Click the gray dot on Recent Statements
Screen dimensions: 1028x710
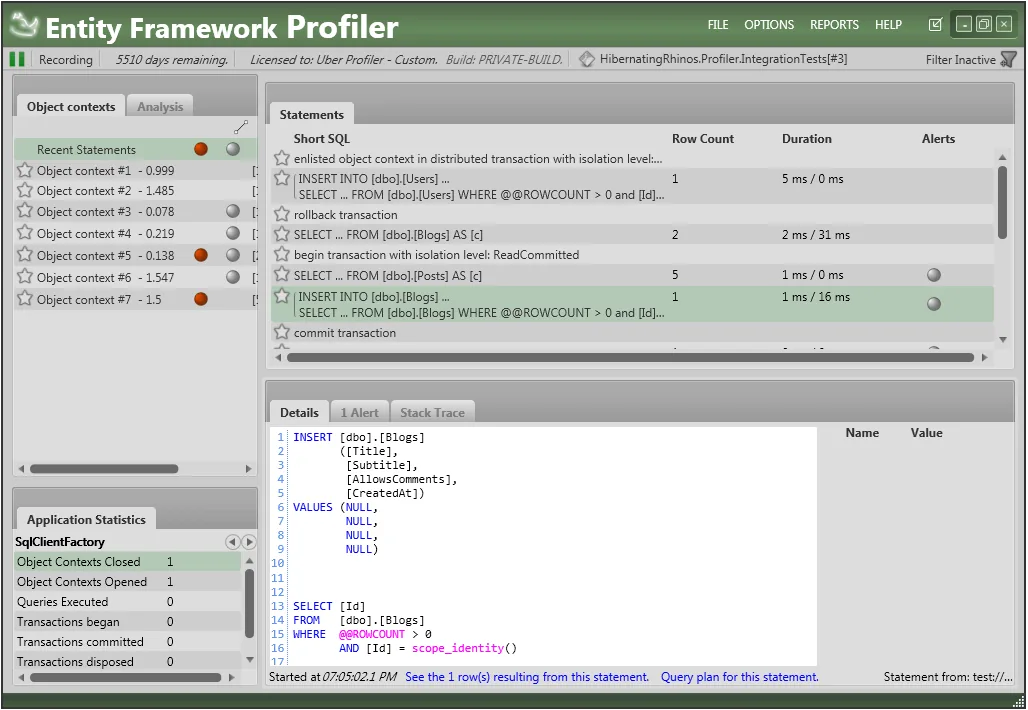233,149
